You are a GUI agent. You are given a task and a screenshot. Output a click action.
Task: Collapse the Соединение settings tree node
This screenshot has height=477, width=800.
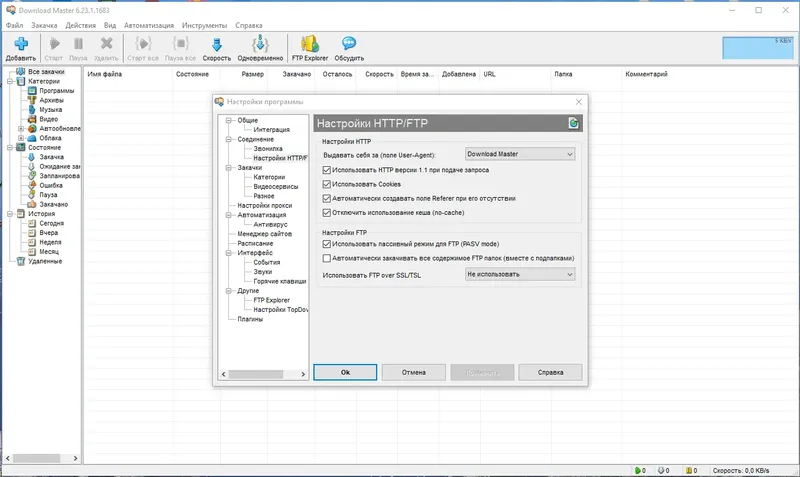pyautogui.click(x=229, y=139)
